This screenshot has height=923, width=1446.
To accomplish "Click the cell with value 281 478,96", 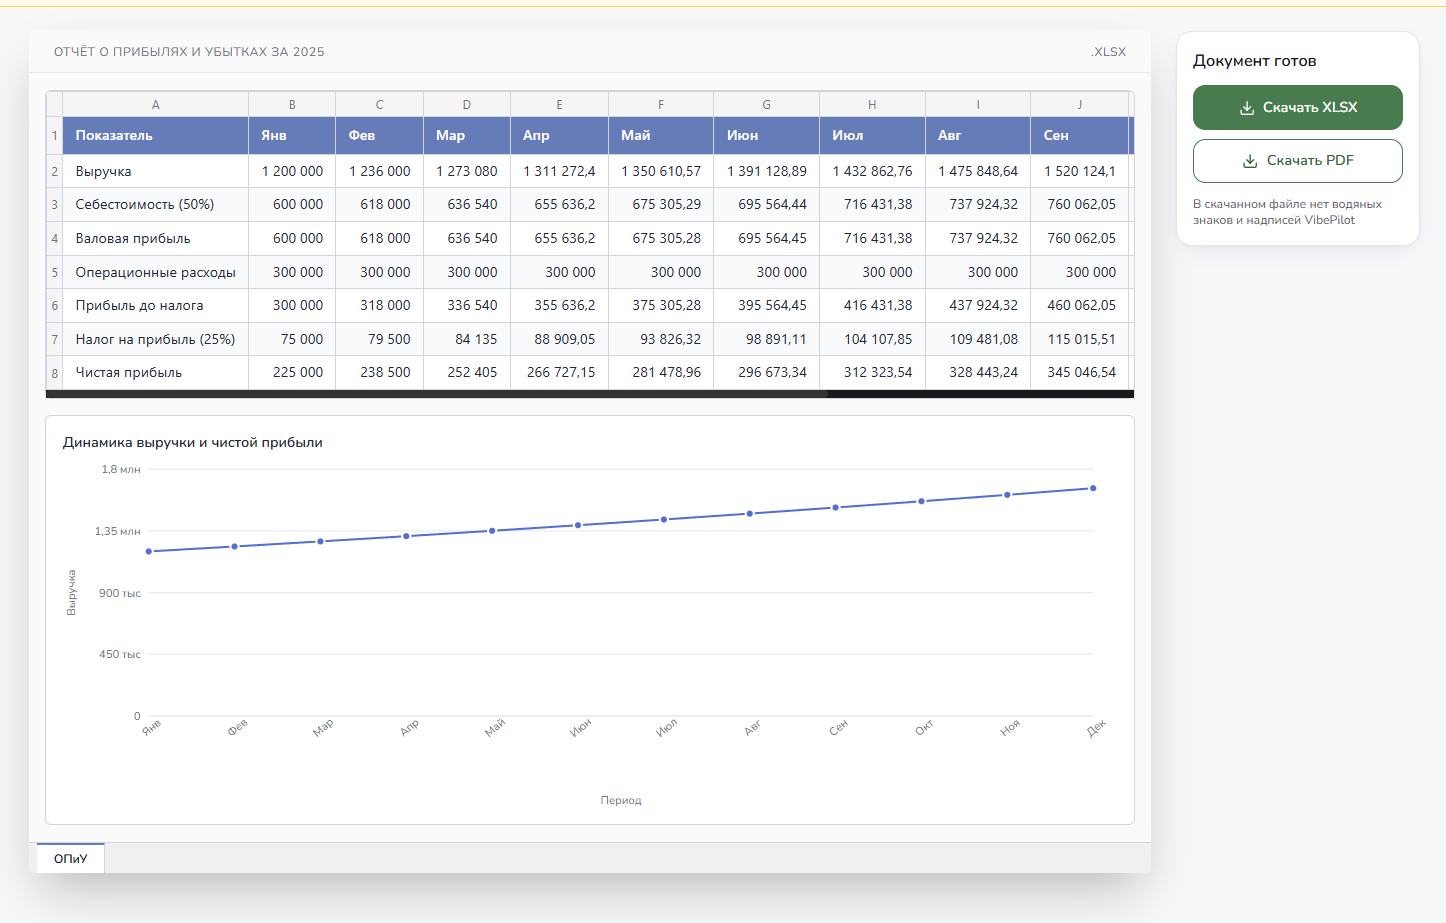I will (661, 372).
